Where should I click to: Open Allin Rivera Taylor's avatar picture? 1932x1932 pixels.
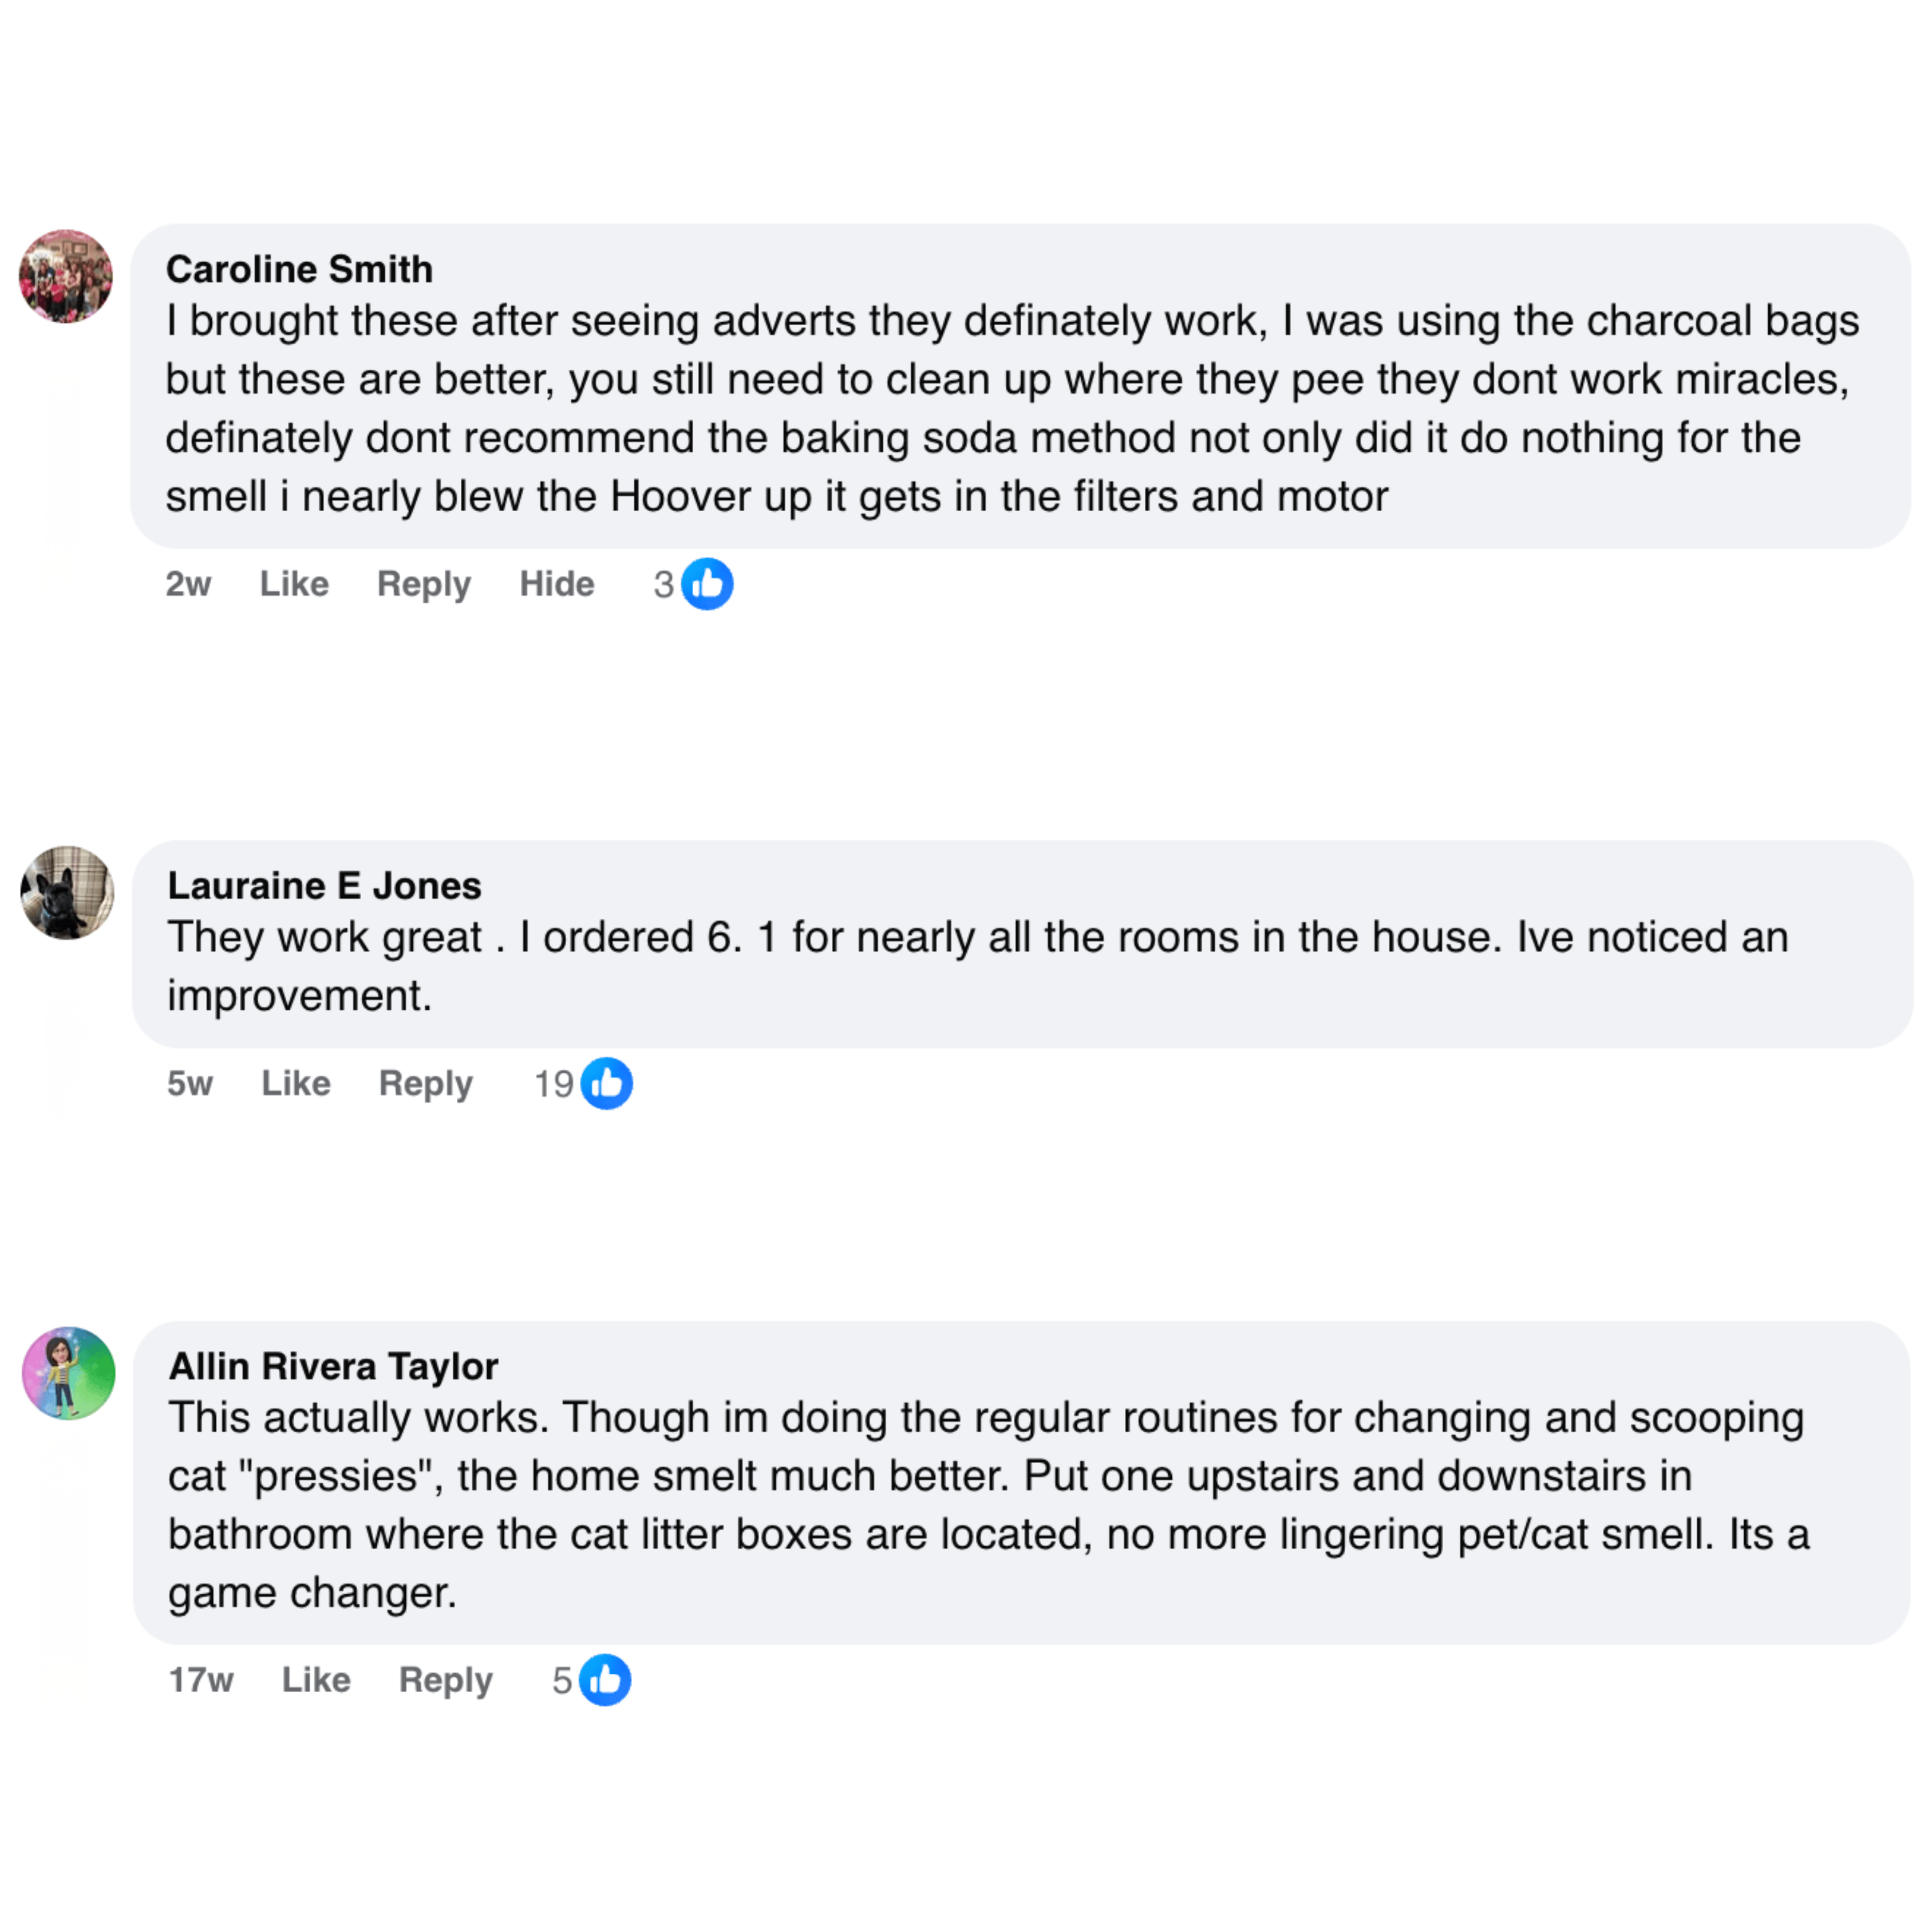[68, 1373]
